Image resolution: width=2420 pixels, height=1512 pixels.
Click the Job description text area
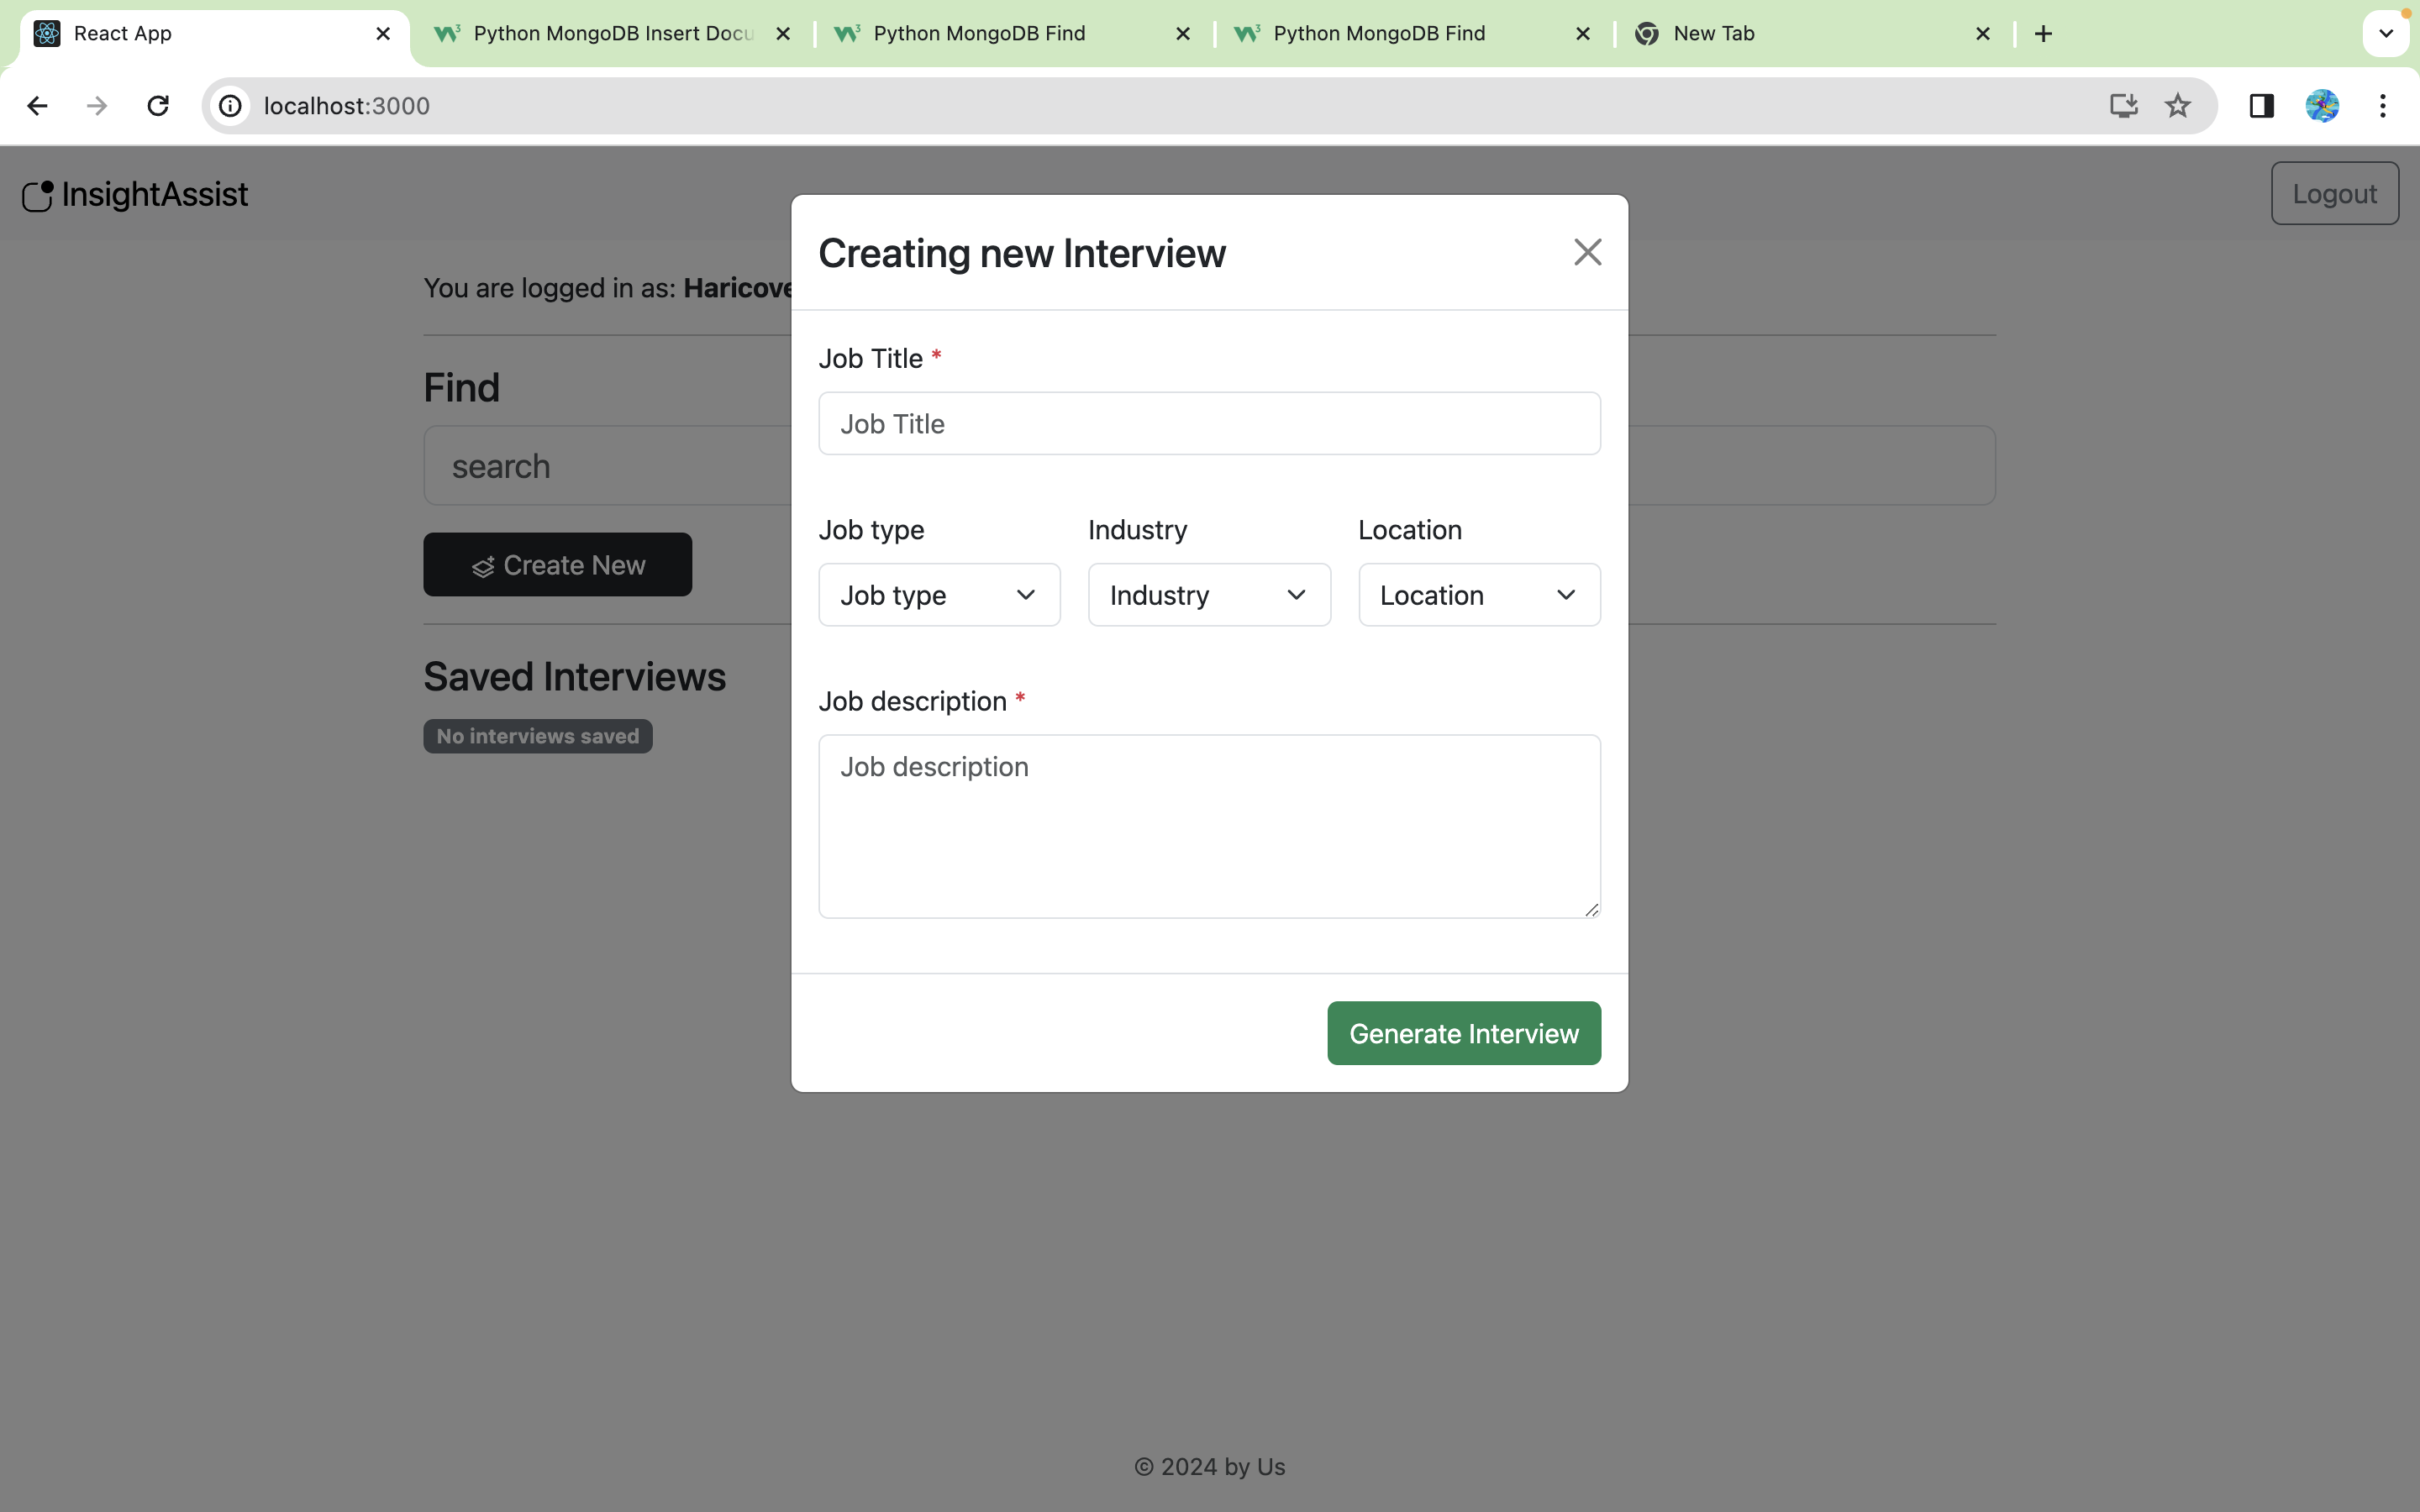coord(1208,826)
